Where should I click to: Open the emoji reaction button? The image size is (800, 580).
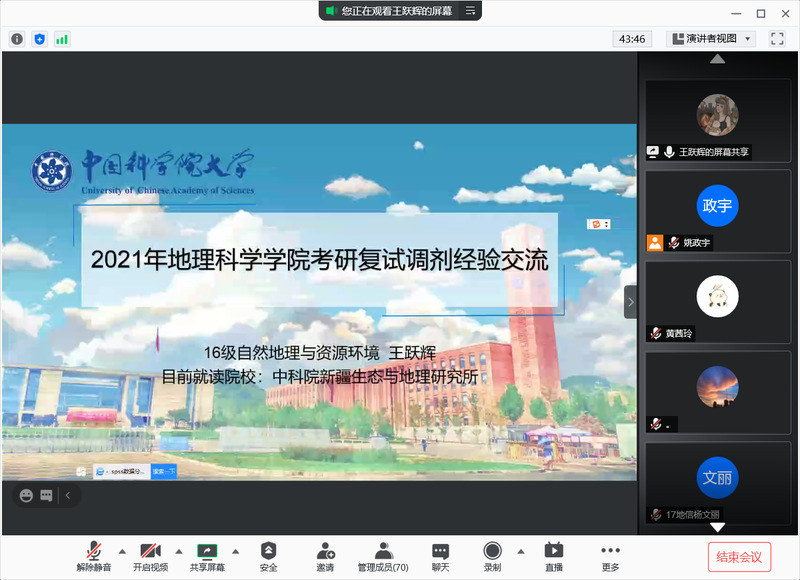point(26,495)
